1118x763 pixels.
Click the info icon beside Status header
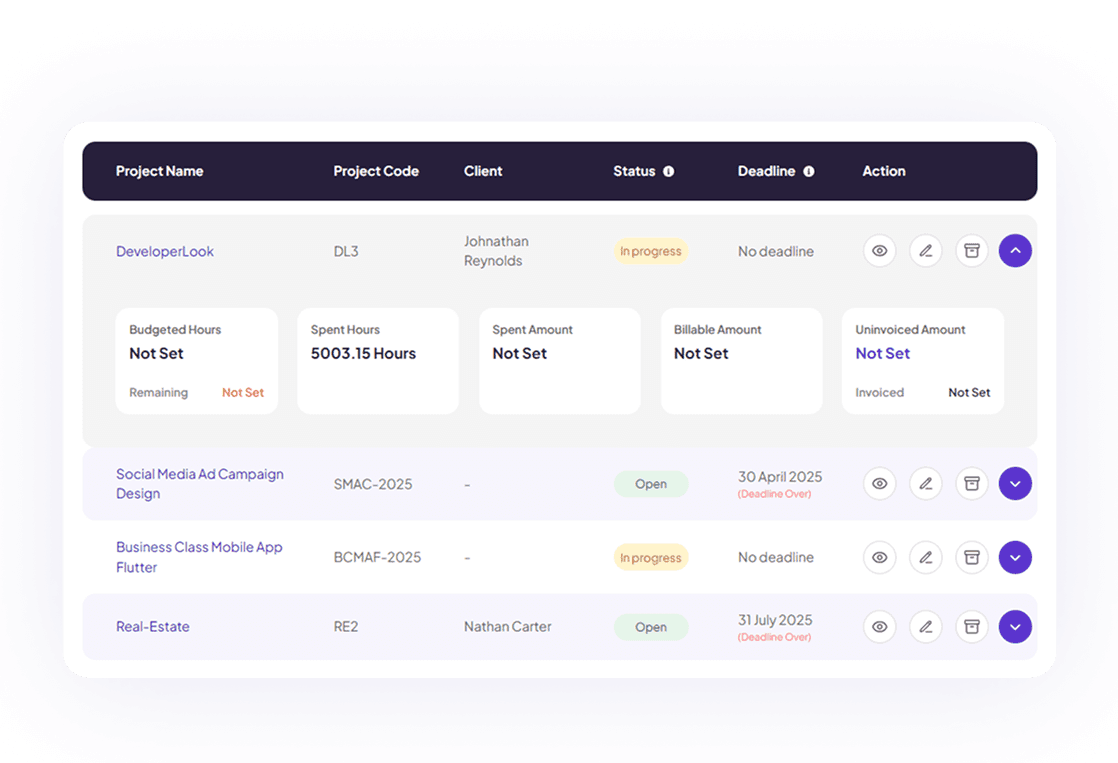point(668,171)
